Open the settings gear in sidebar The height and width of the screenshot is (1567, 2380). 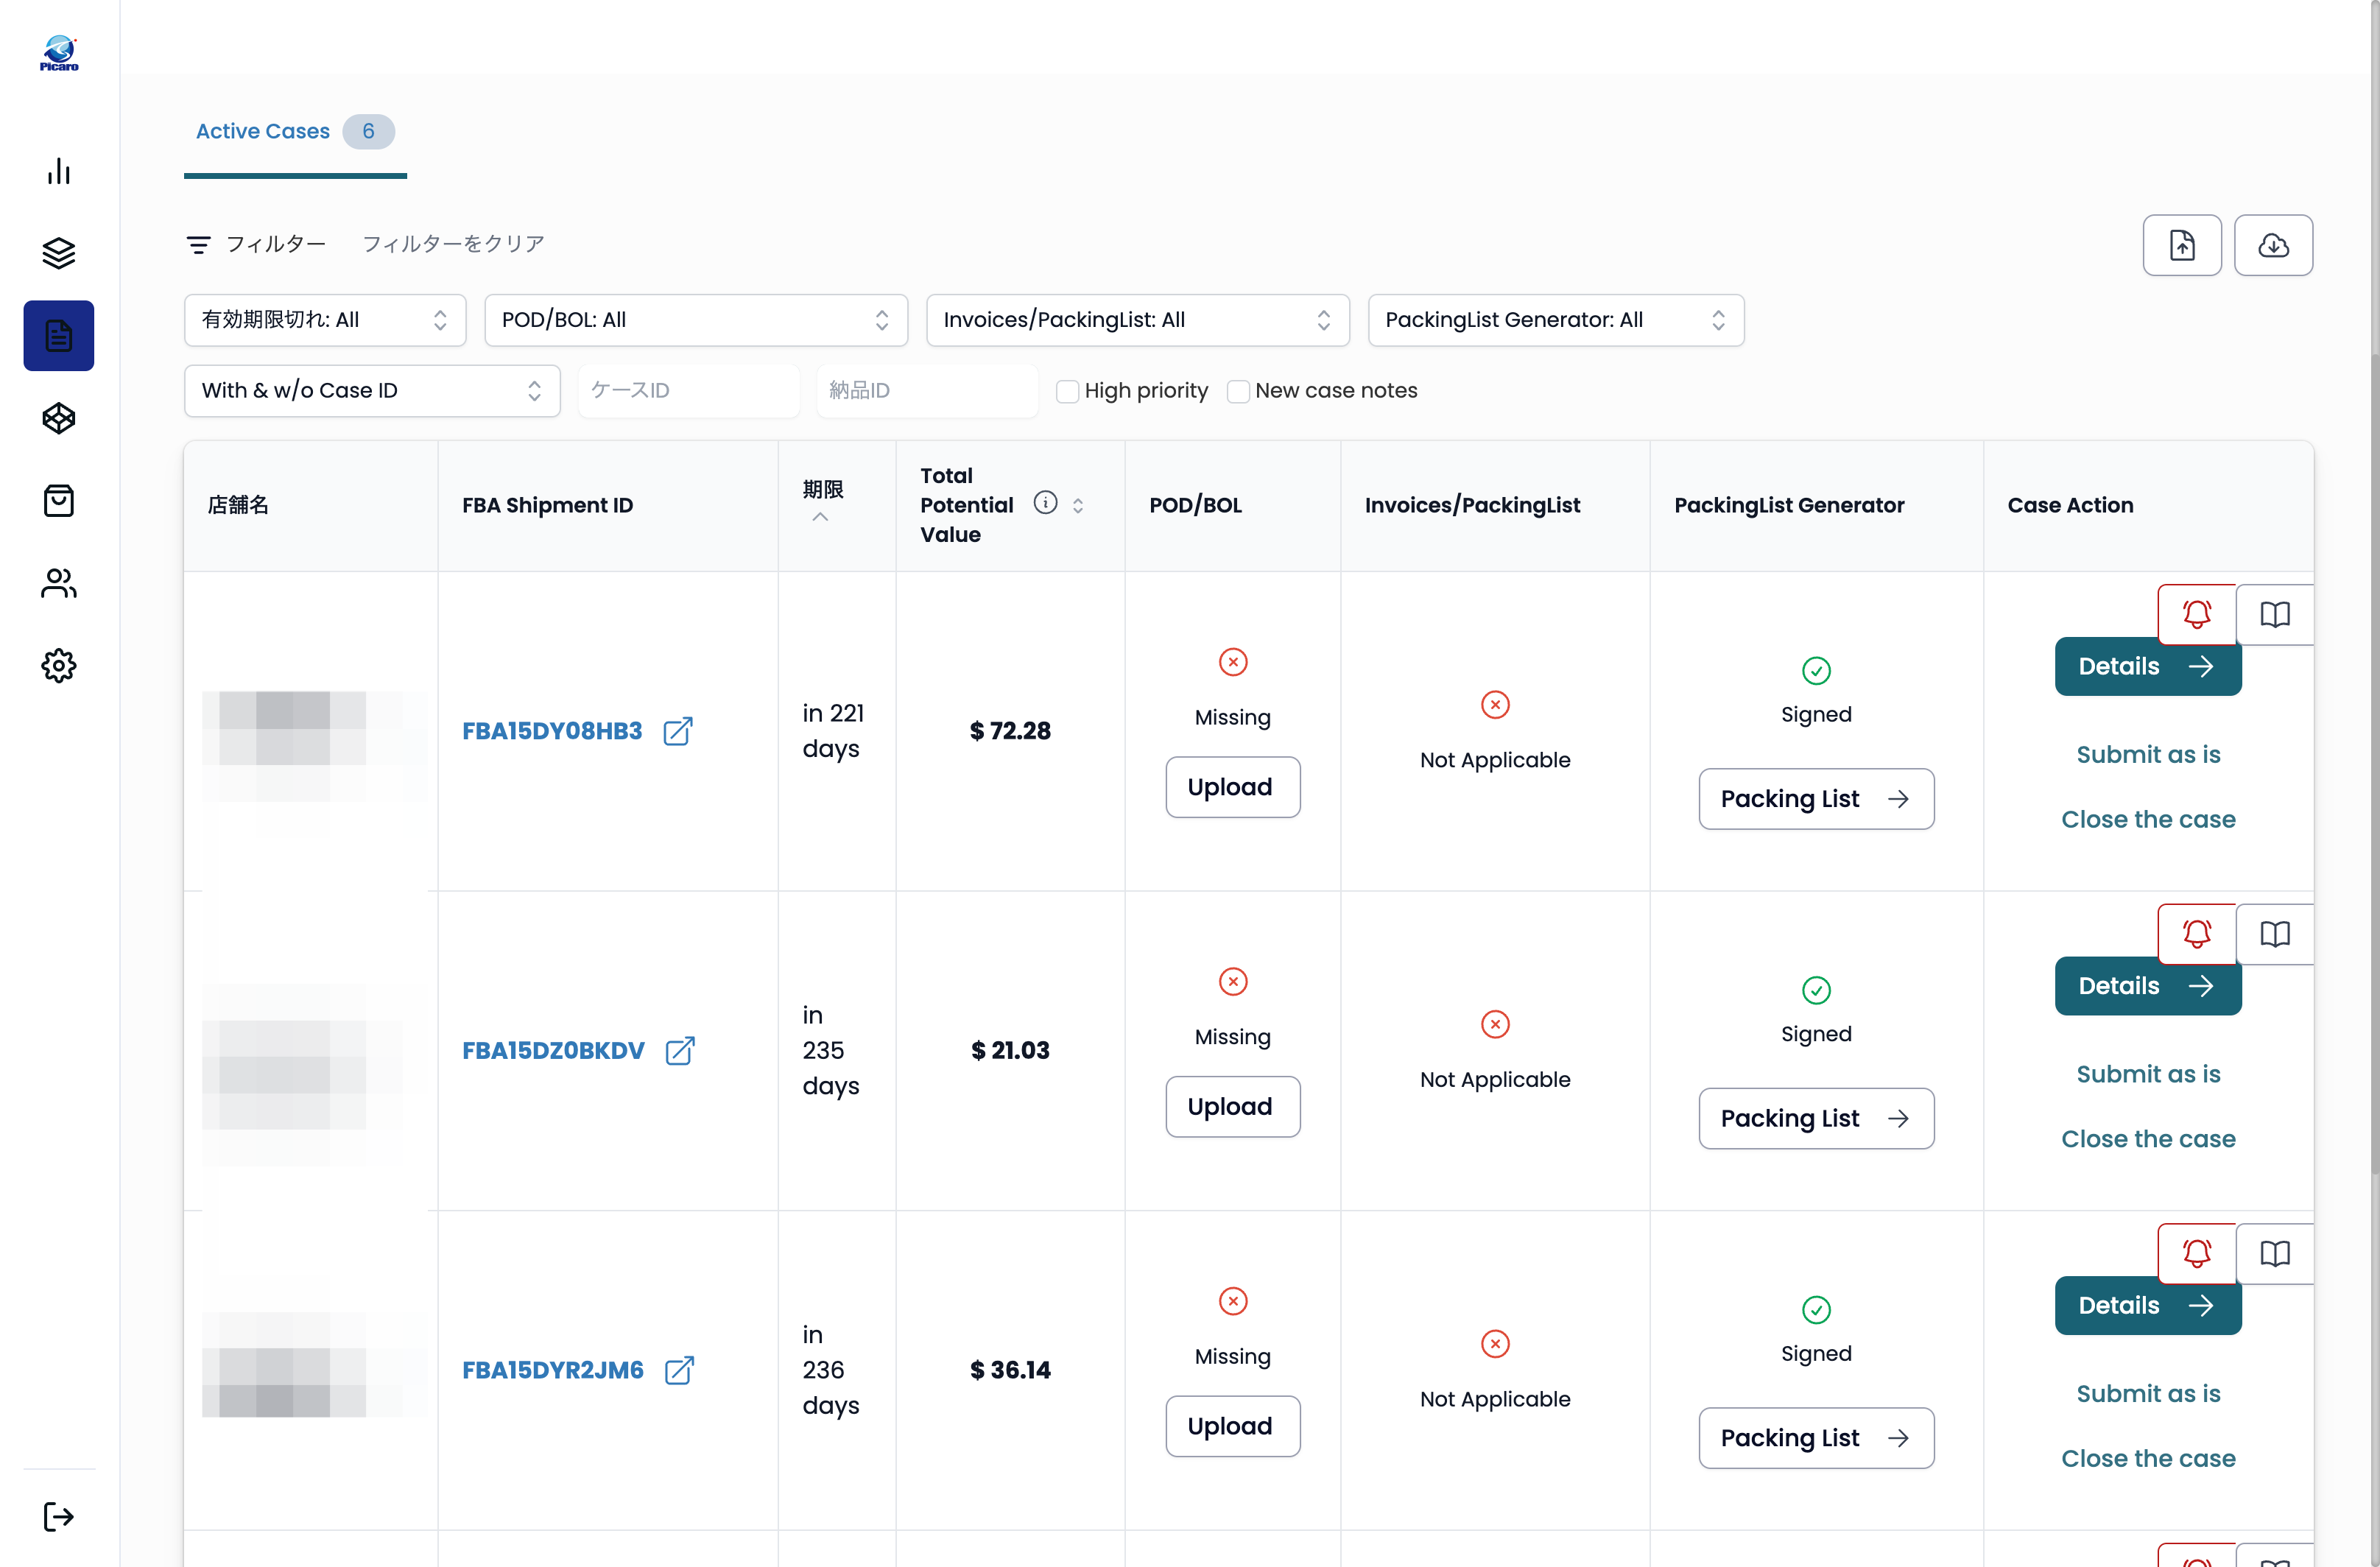click(x=59, y=665)
